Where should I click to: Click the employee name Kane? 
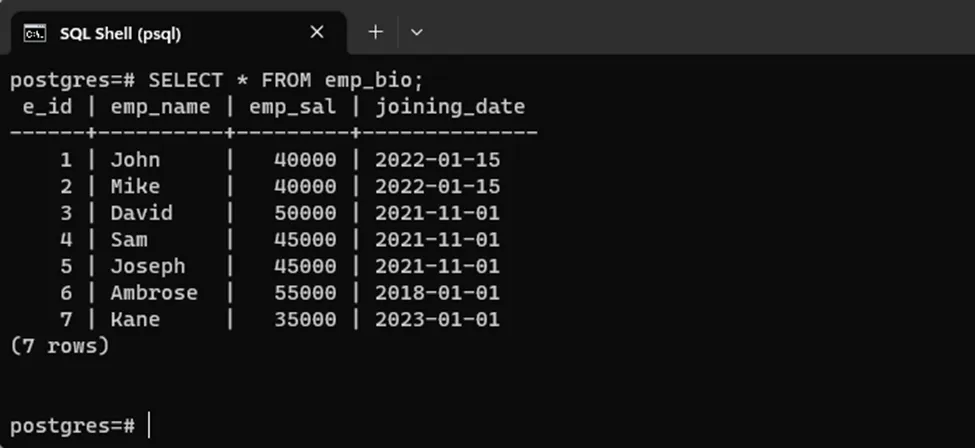(135, 320)
